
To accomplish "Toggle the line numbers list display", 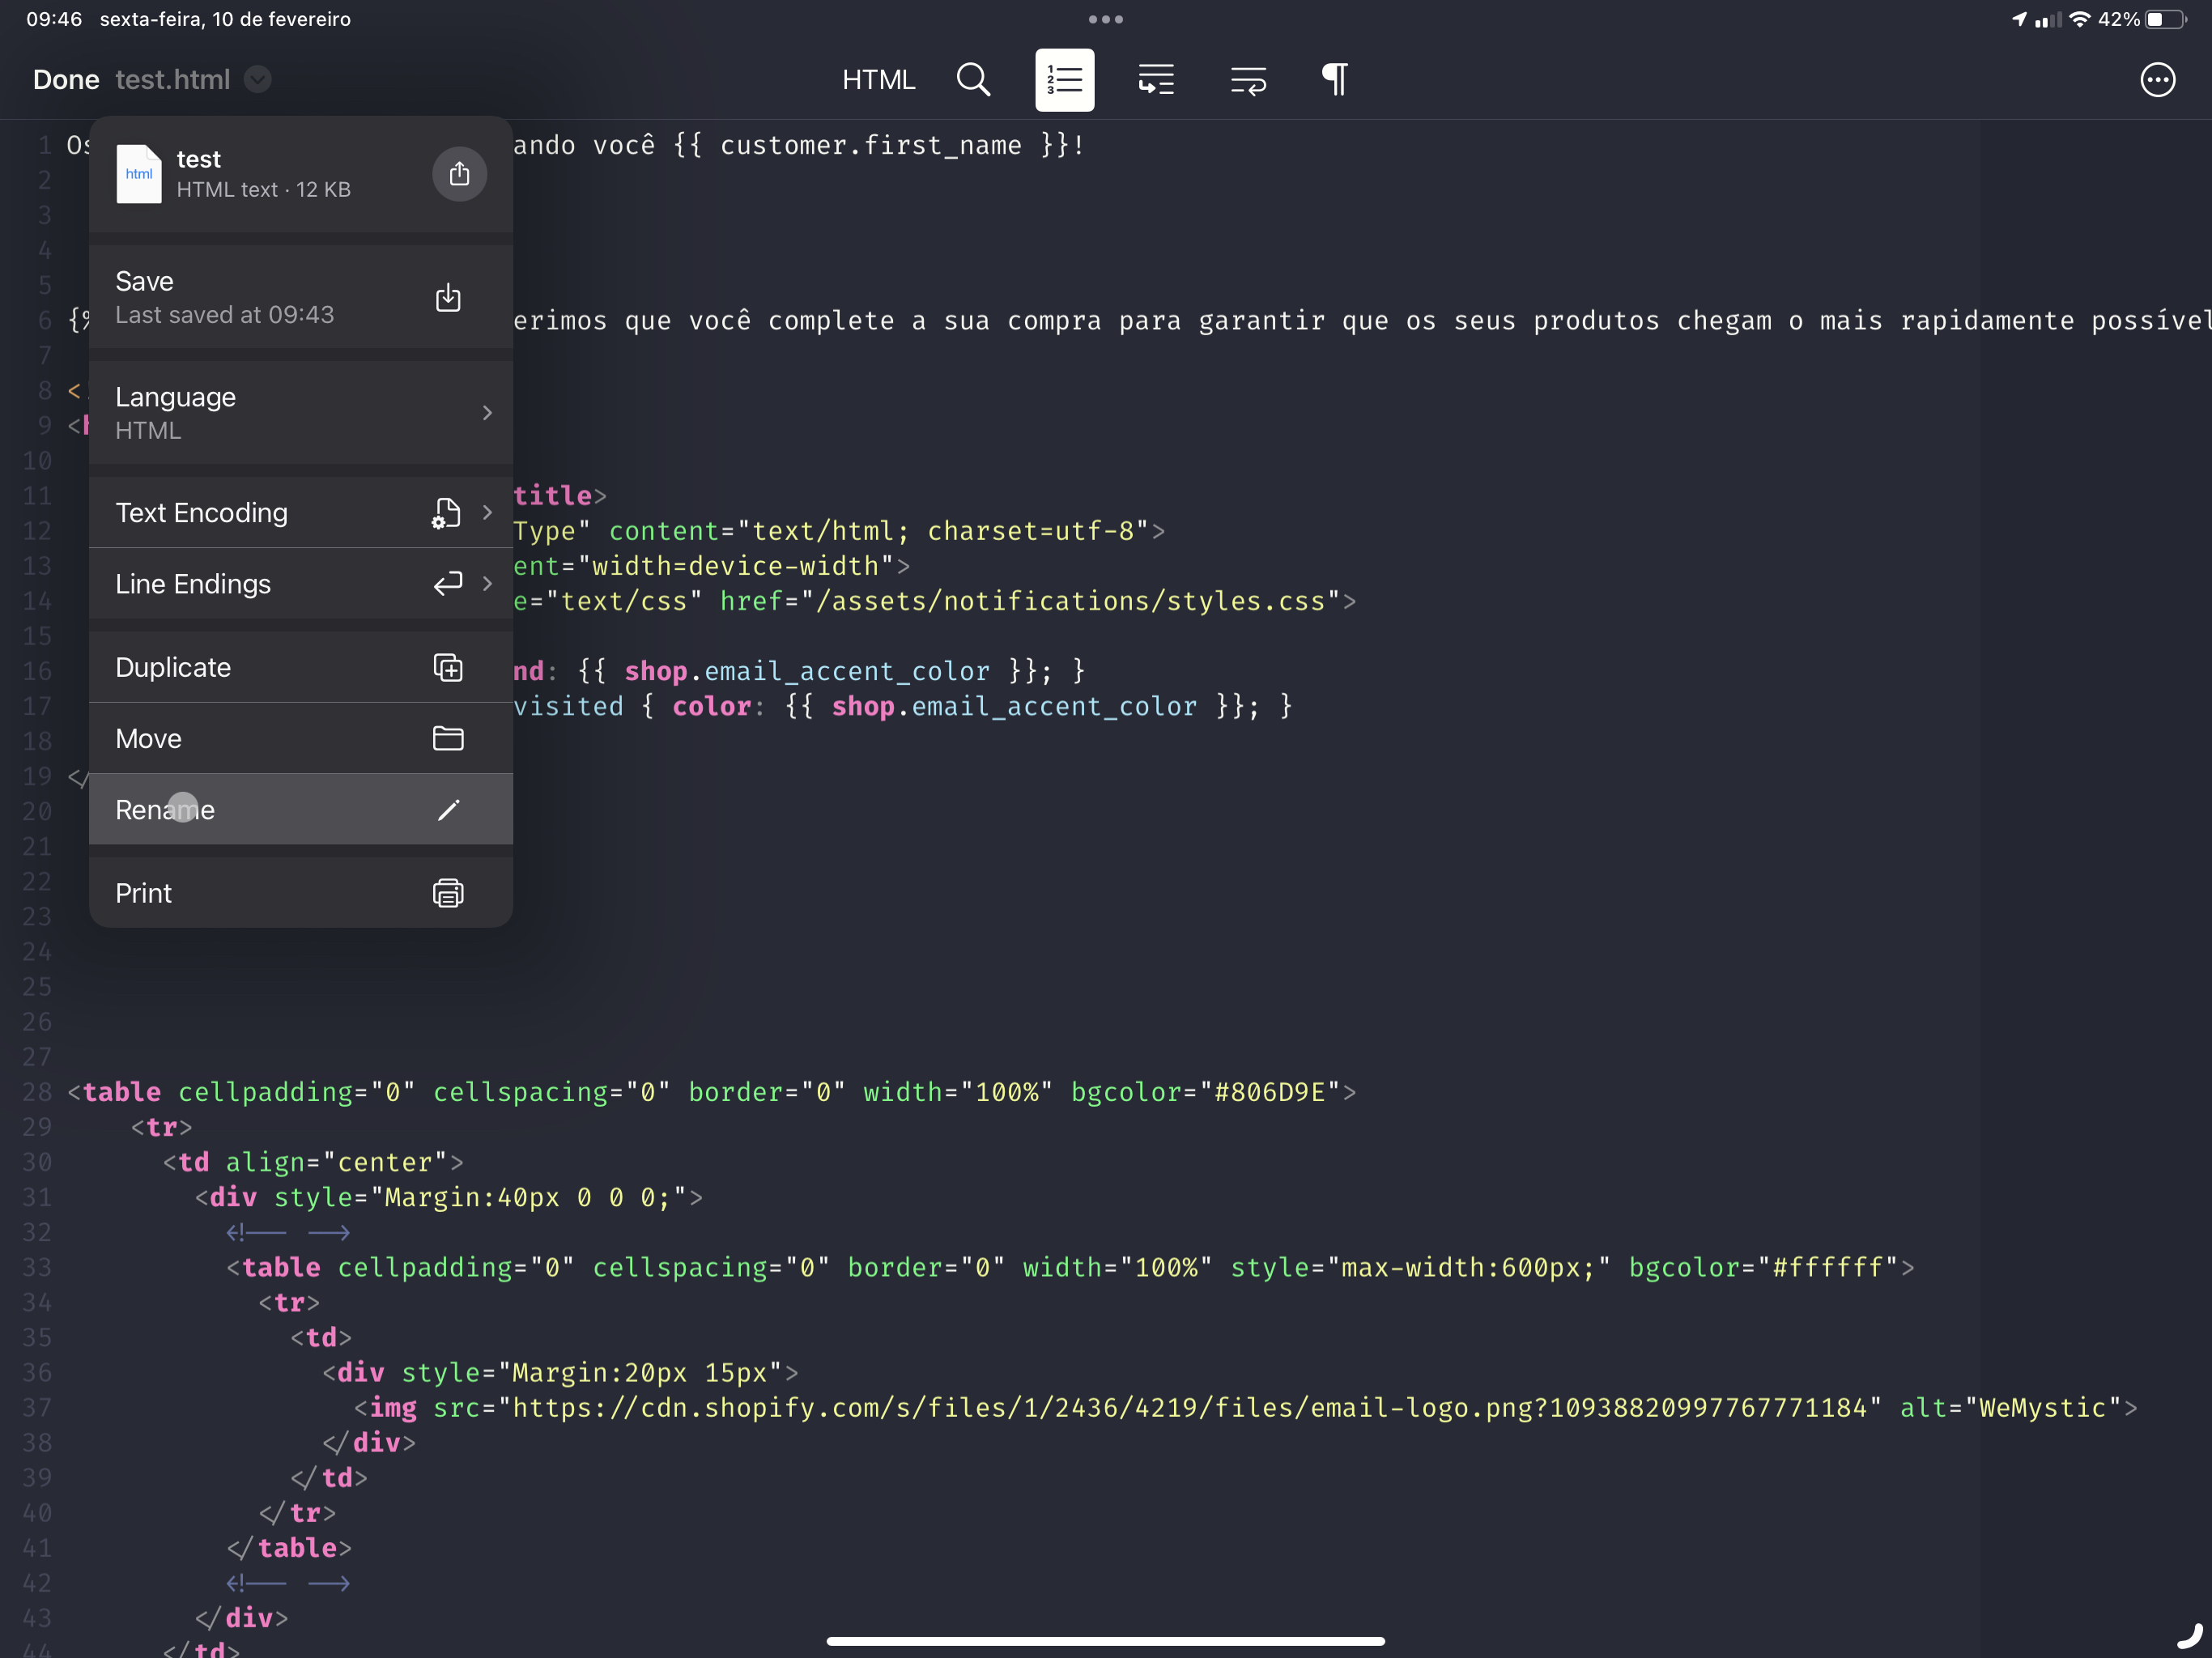I will 1065,80.
